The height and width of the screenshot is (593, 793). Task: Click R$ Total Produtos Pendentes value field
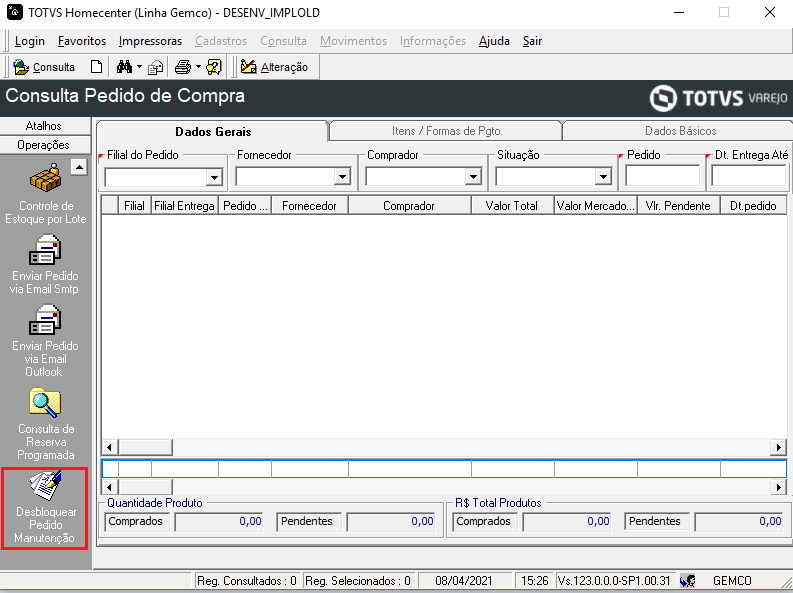coord(739,522)
